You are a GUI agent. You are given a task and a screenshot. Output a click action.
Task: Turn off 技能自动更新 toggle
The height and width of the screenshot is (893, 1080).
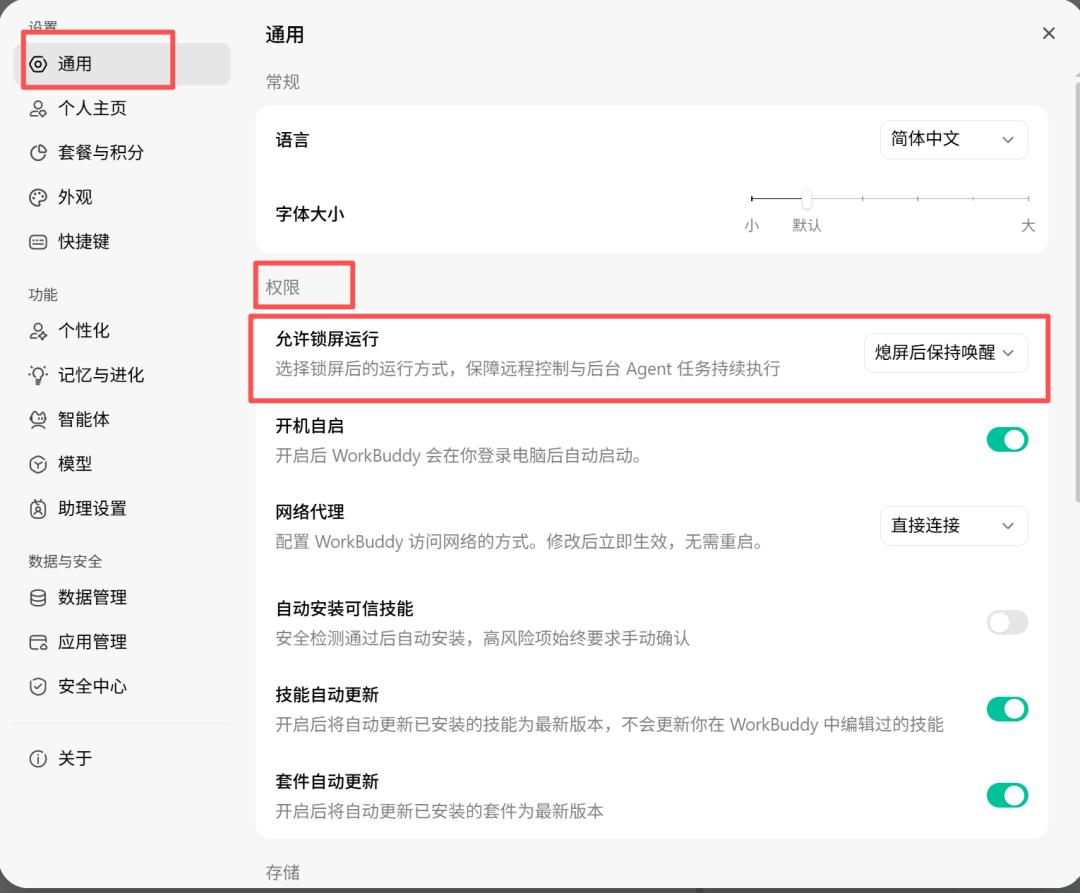[x=1007, y=708]
